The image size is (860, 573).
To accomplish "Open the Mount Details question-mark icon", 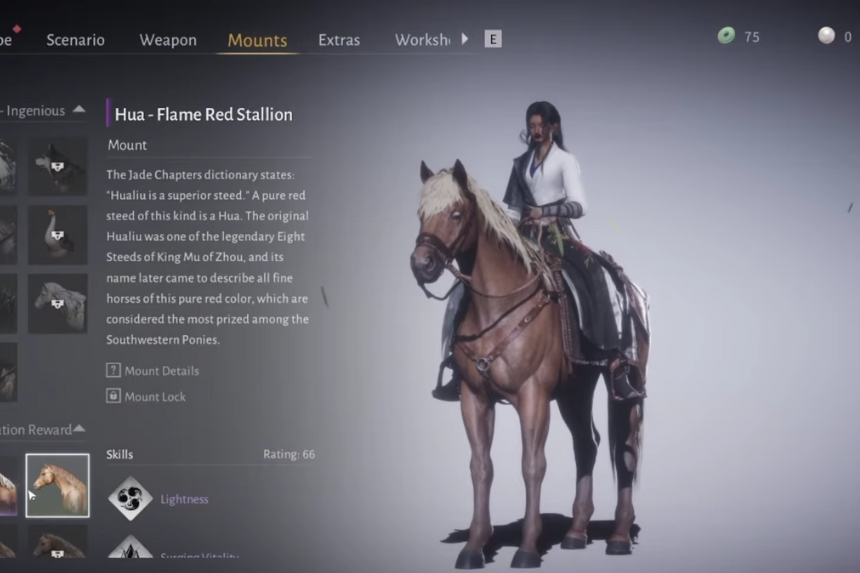I will tap(113, 370).
